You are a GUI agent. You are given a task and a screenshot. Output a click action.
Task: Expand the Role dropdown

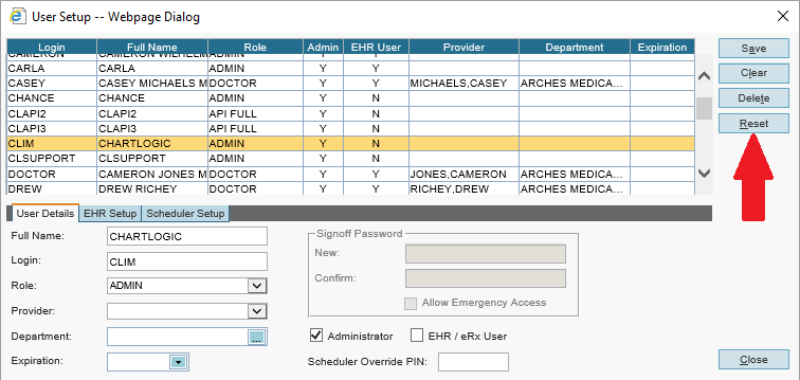[x=257, y=286]
